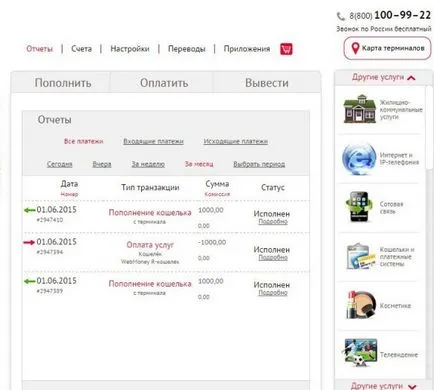
Task: Click the Отчеты panel heading
Action: (x=54, y=120)
